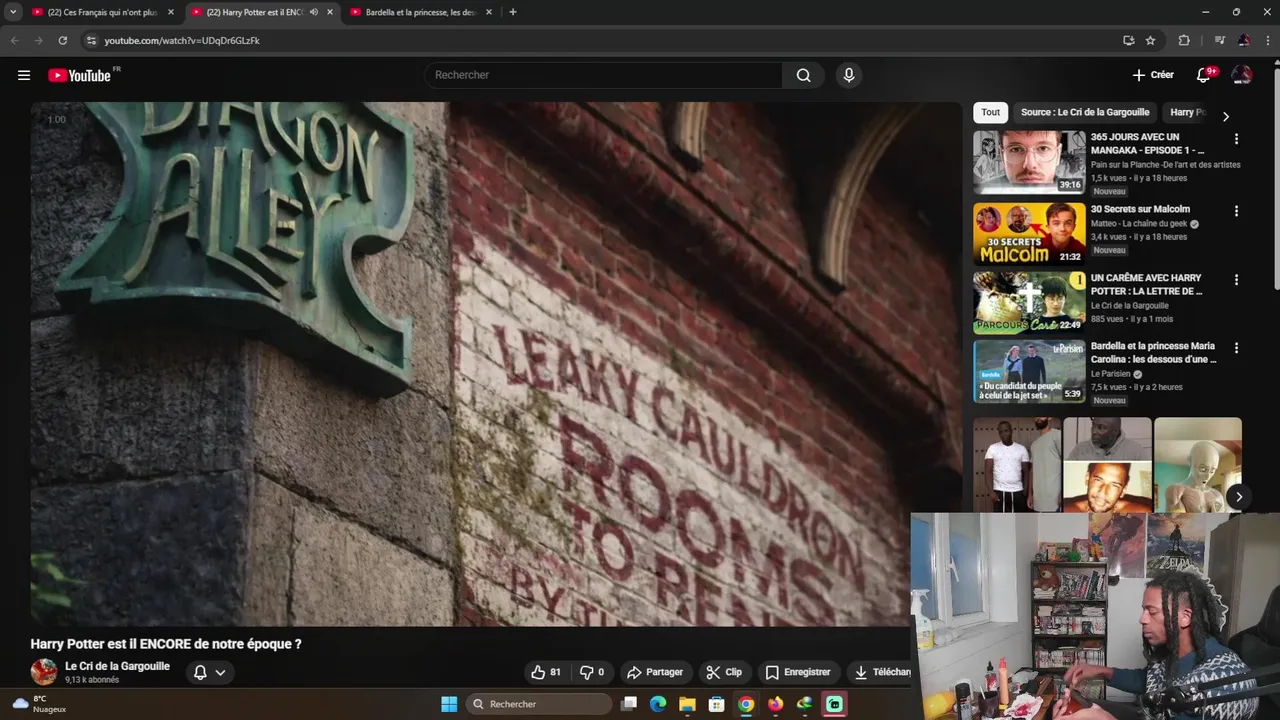This screenshot has width=1280, height=720.
Task: Open the YouTube hamburger guide menu
Action: point(24,75)
